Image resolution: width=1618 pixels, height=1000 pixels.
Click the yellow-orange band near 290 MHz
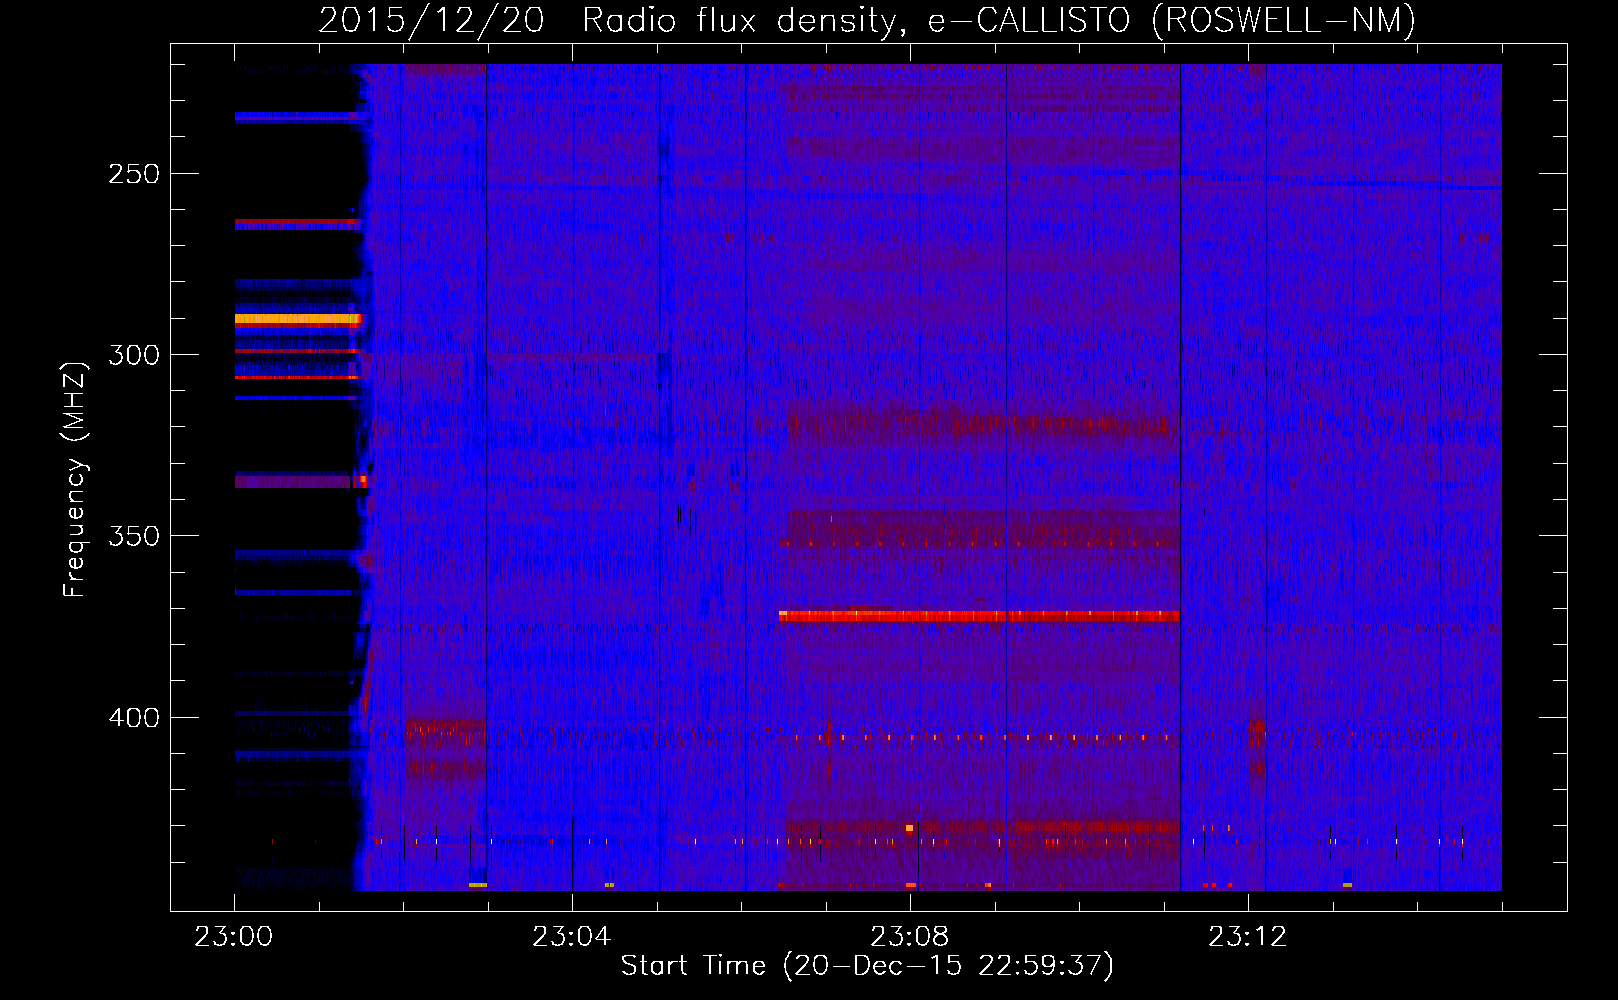297,320
